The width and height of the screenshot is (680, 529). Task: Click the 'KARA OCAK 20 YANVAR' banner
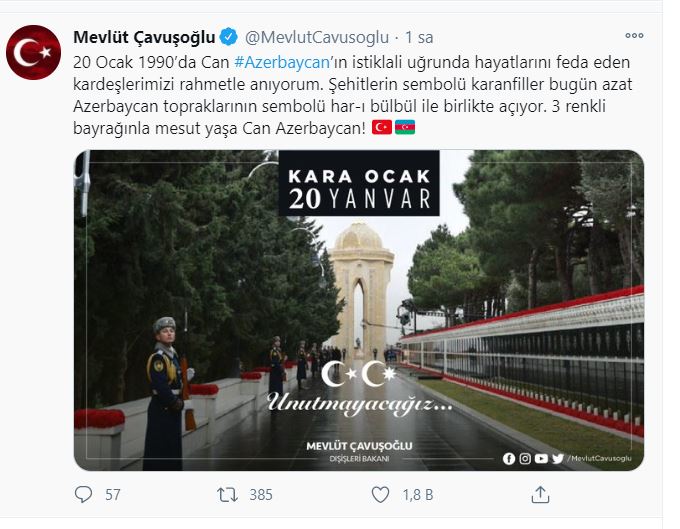[x=359, y=183]
